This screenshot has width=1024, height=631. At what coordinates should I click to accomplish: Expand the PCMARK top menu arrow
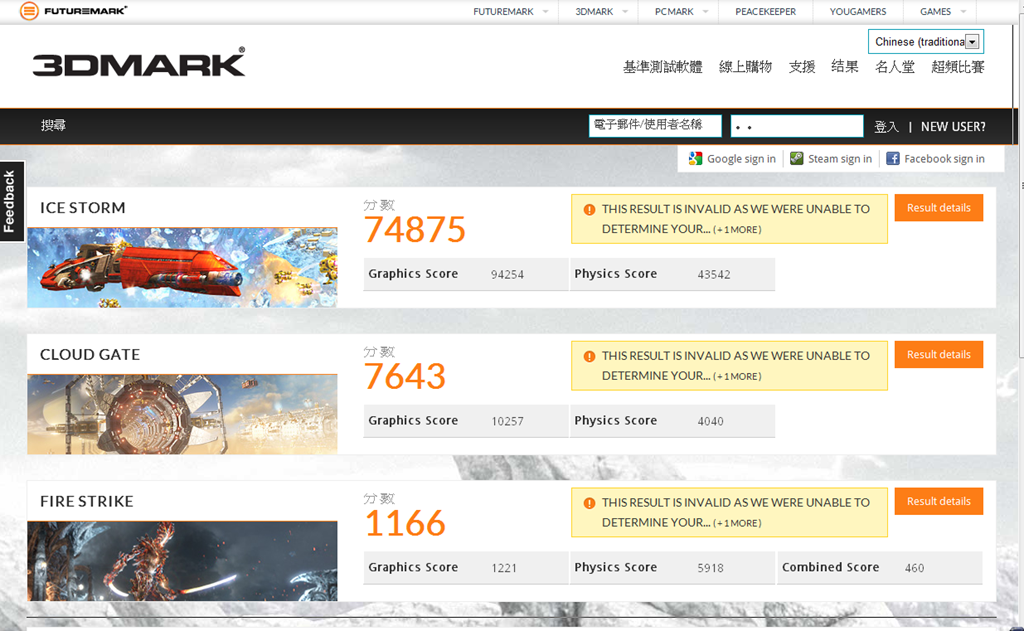705,12
